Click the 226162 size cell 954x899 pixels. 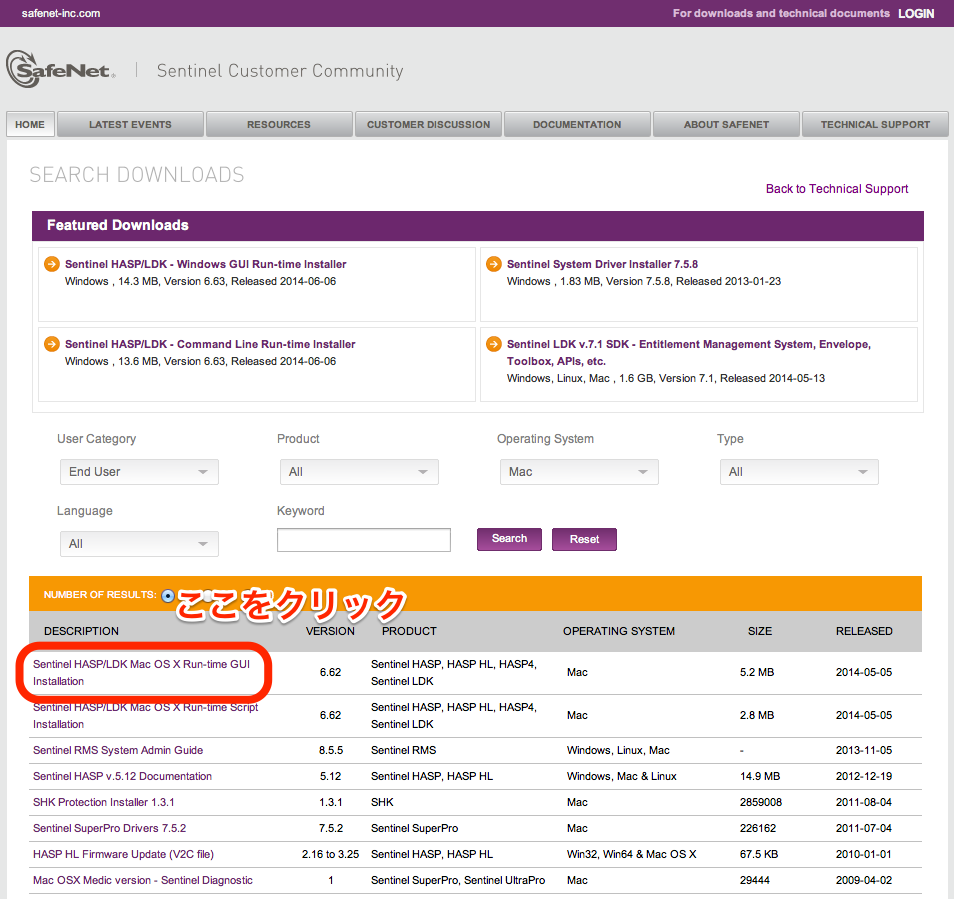coord(757,828)
